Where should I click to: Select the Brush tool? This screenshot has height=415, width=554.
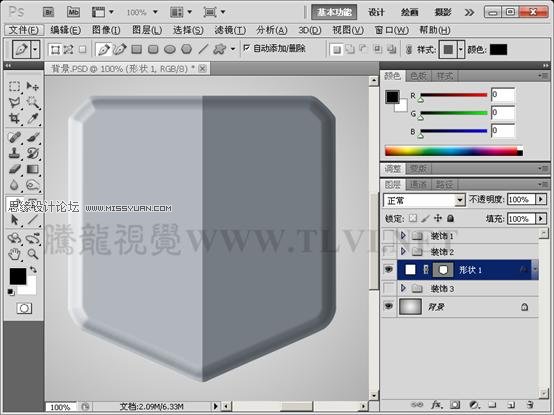pyautogui.click(x=33, y=137)
